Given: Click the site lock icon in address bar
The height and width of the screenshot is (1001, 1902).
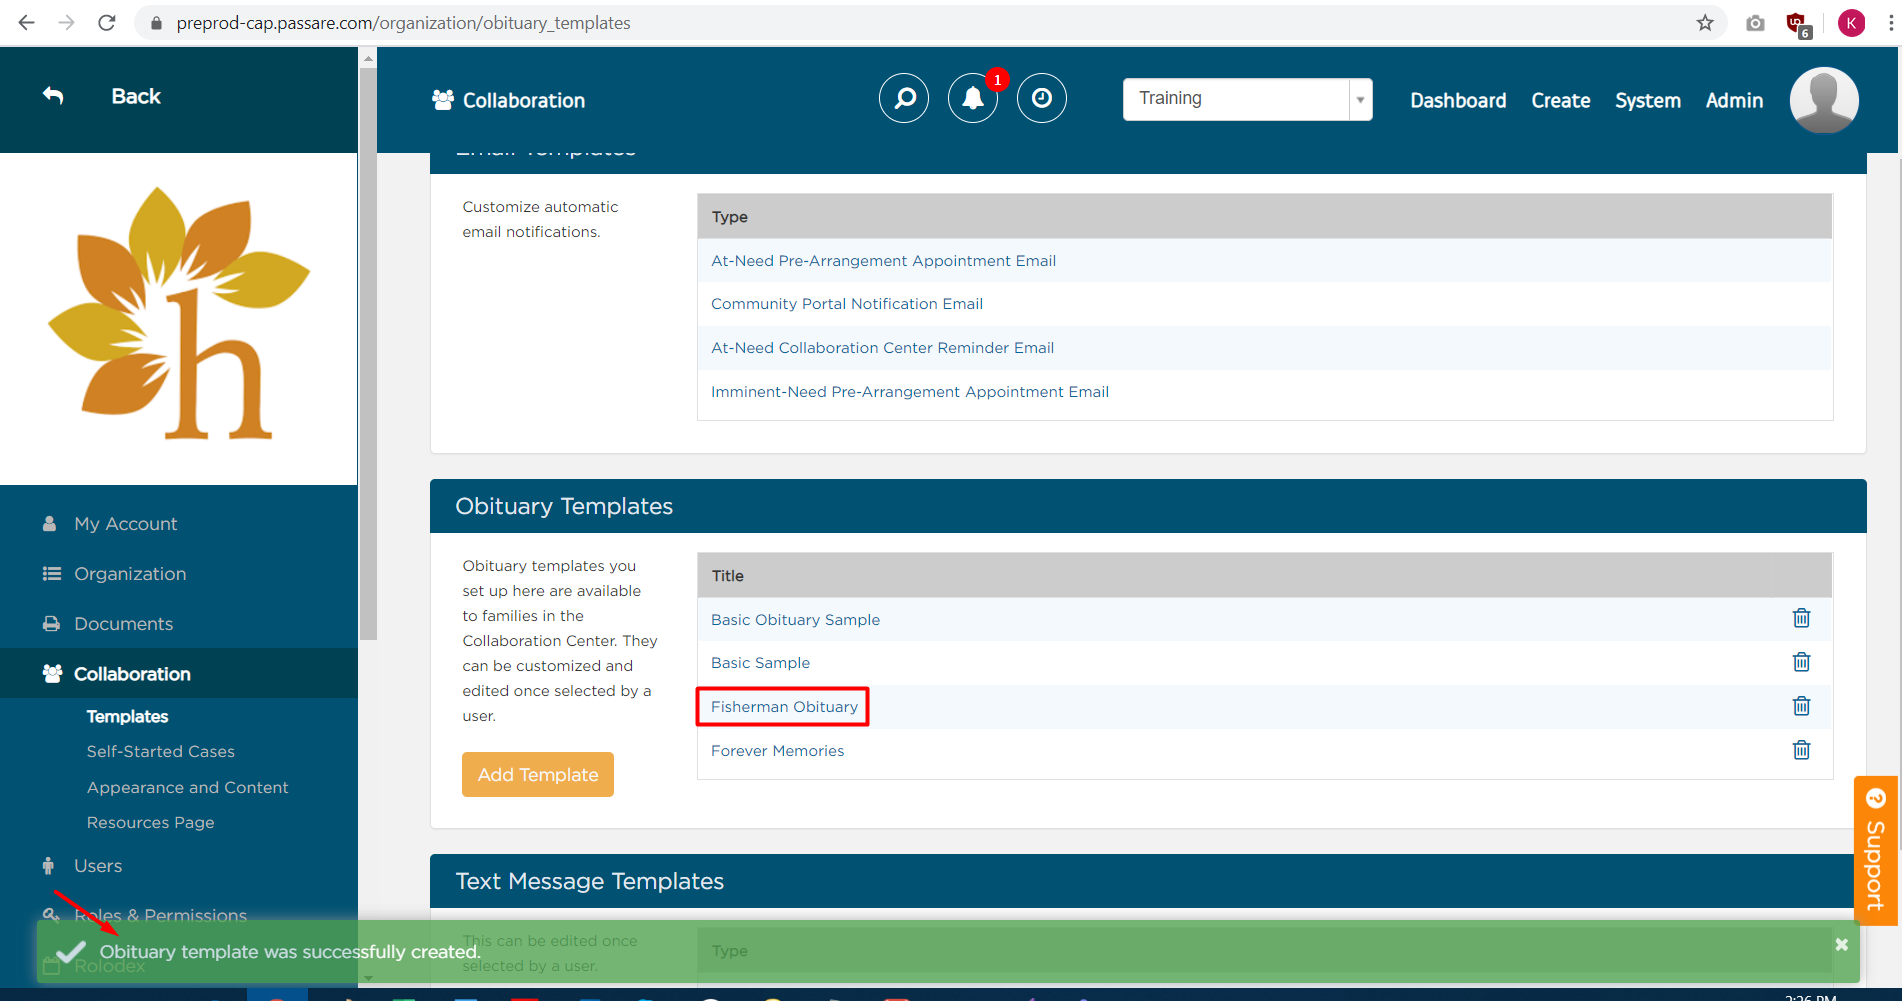Looking at the screenshot, I should click(156, 23).
